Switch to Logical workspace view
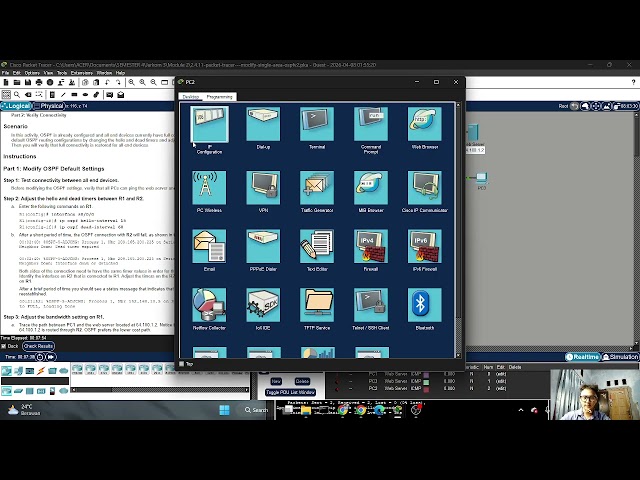 [x=16, y=106]
